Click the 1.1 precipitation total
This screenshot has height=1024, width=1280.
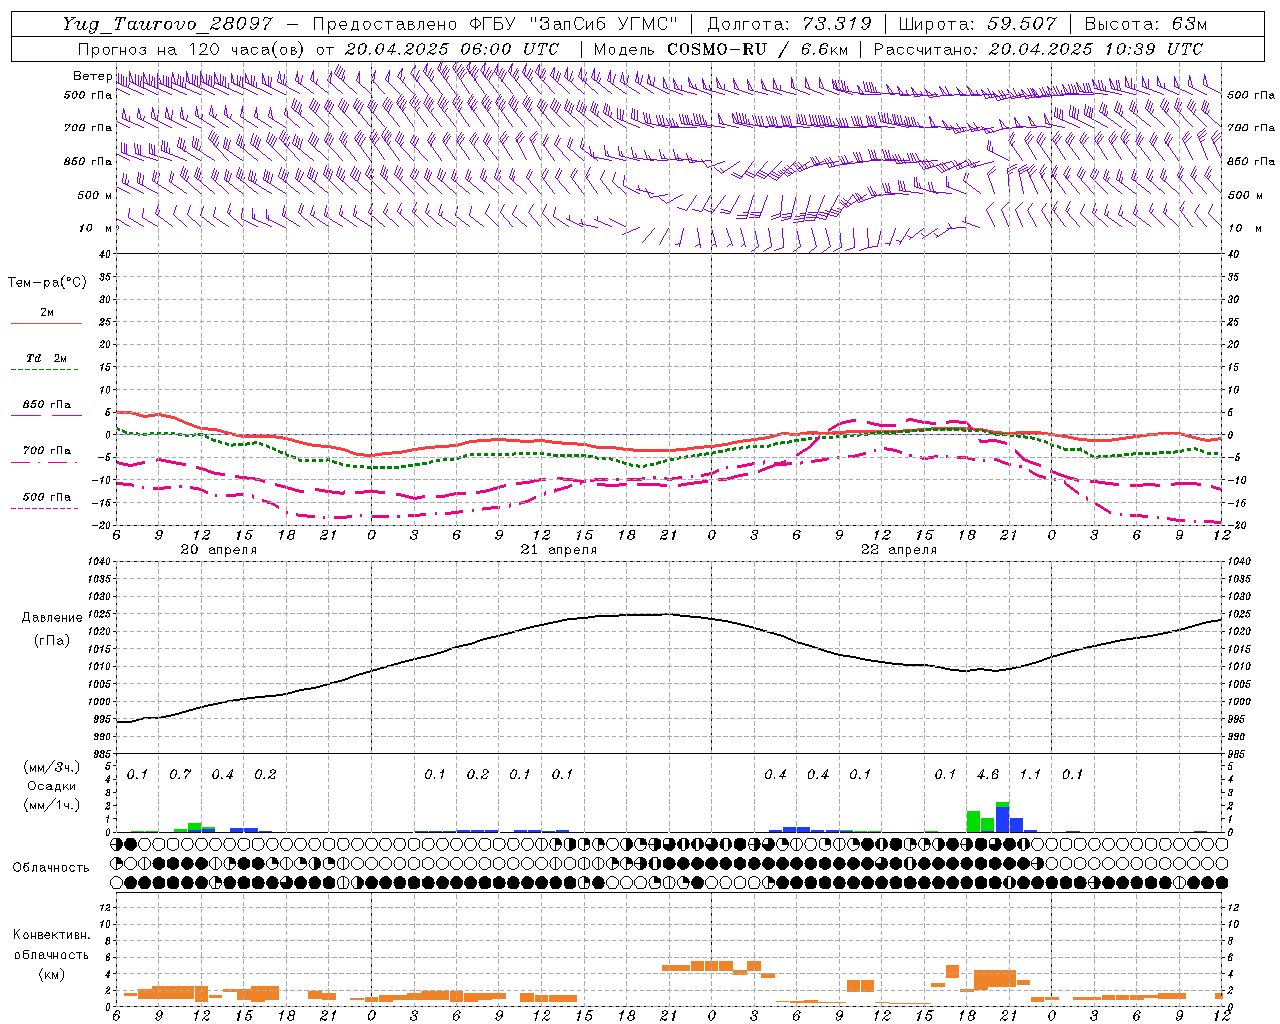[x=1030, y=775]
